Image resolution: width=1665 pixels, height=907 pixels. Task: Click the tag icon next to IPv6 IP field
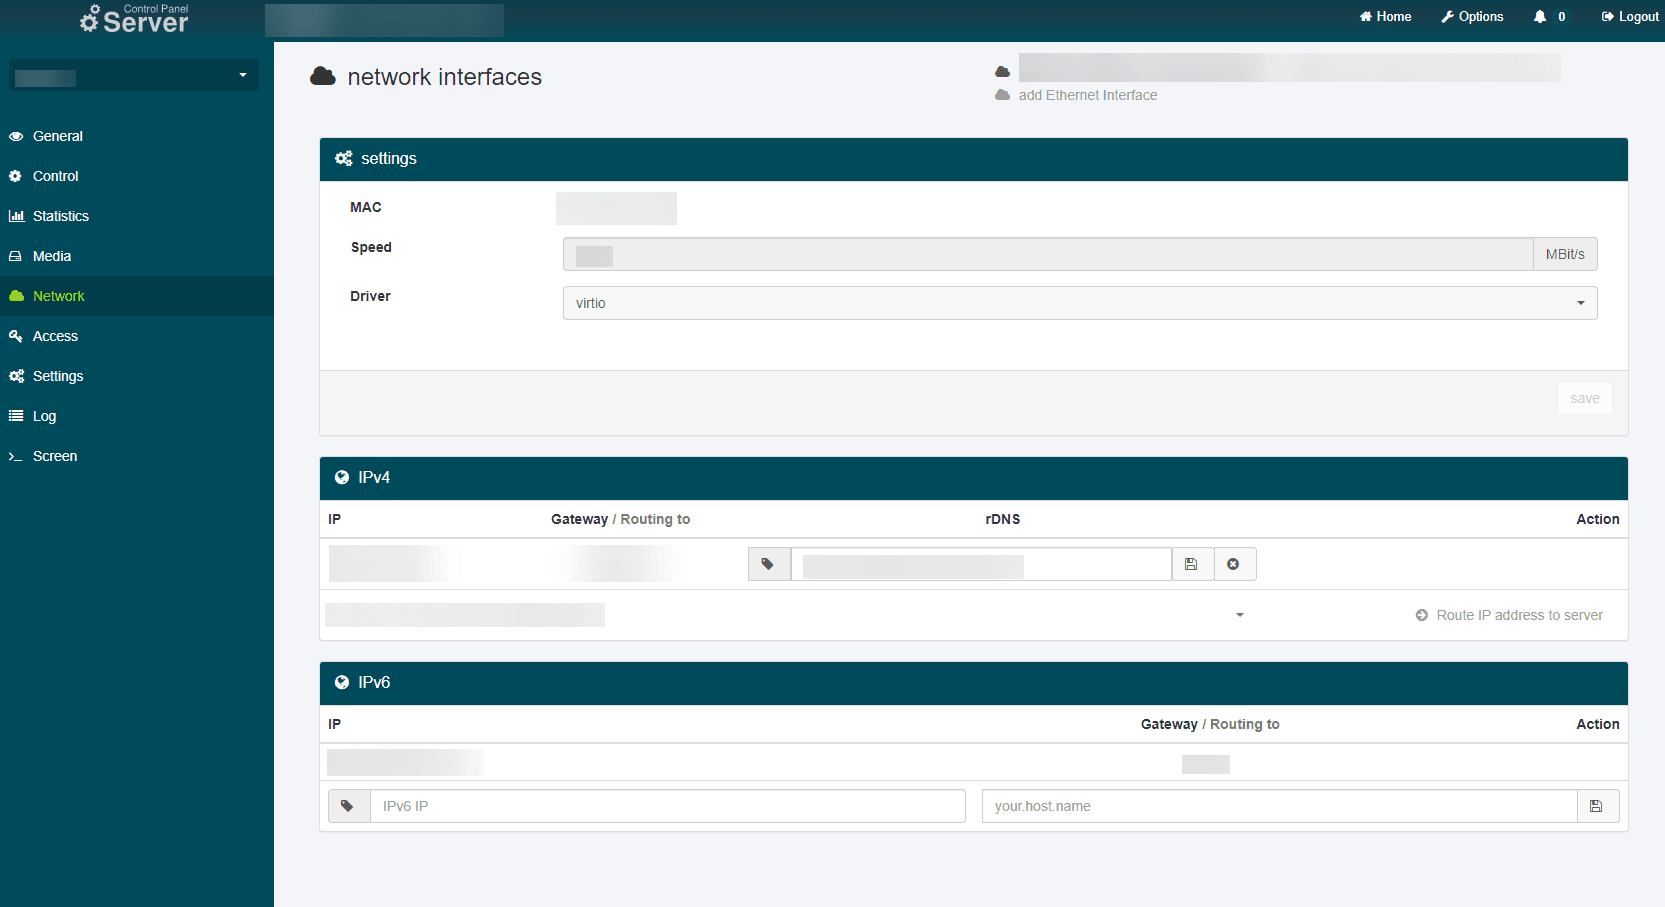349,805
